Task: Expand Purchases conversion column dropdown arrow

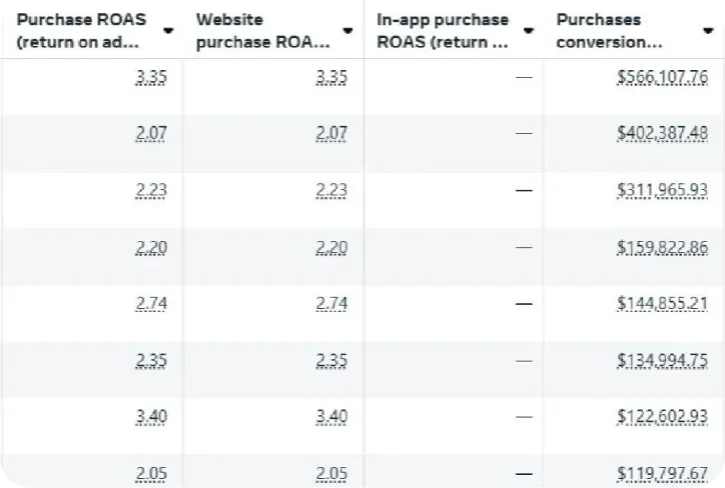Action: pos(709,30)
